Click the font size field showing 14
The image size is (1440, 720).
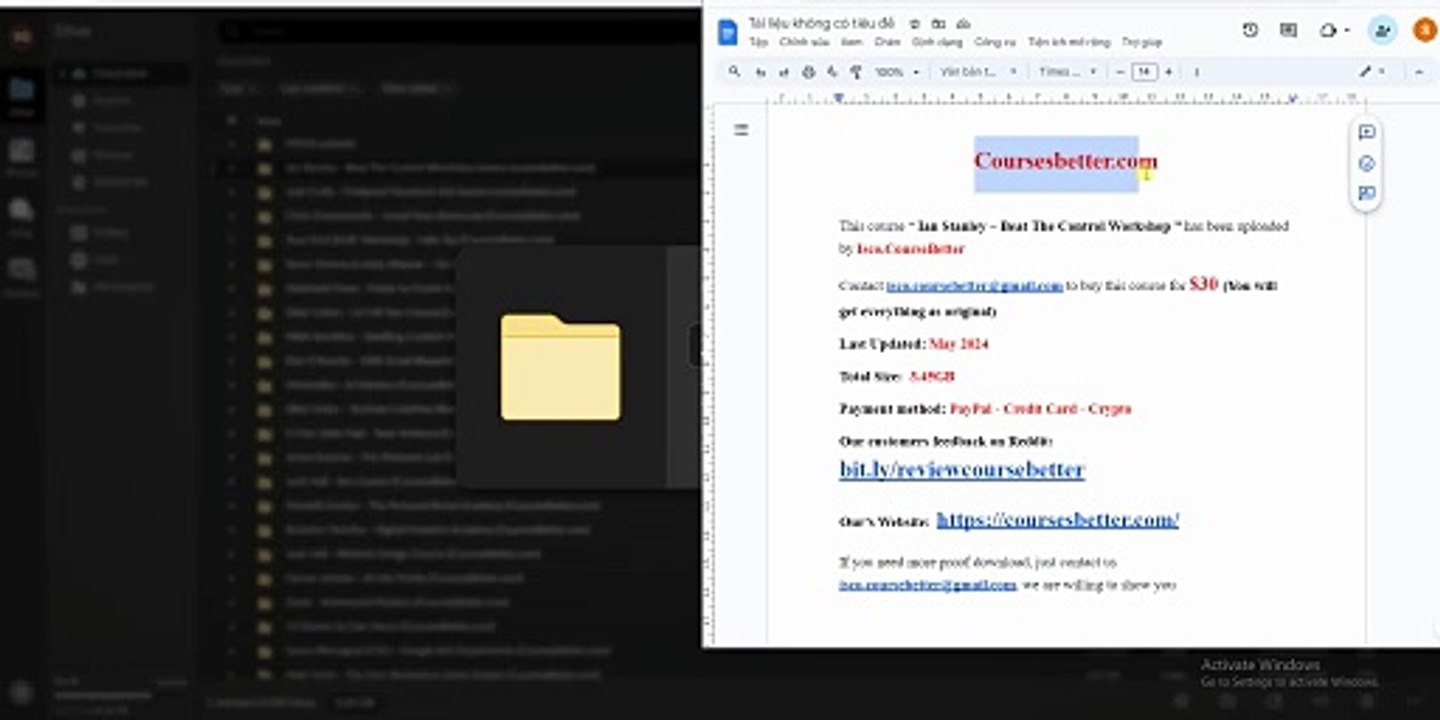click(x=1144, y=72)
